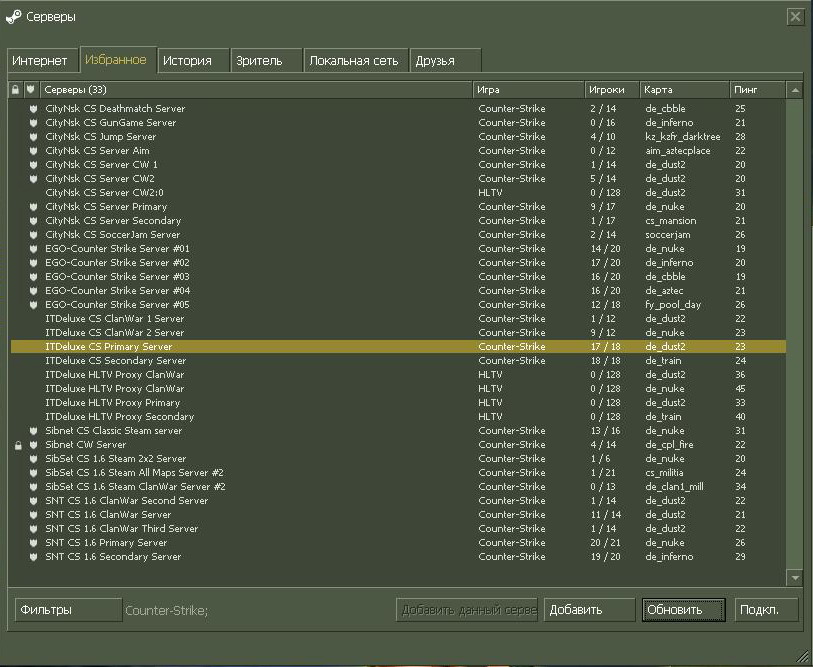Close the Серверы window
The width and height of the screenshot is (813, 667).
[x=795, y=17]
